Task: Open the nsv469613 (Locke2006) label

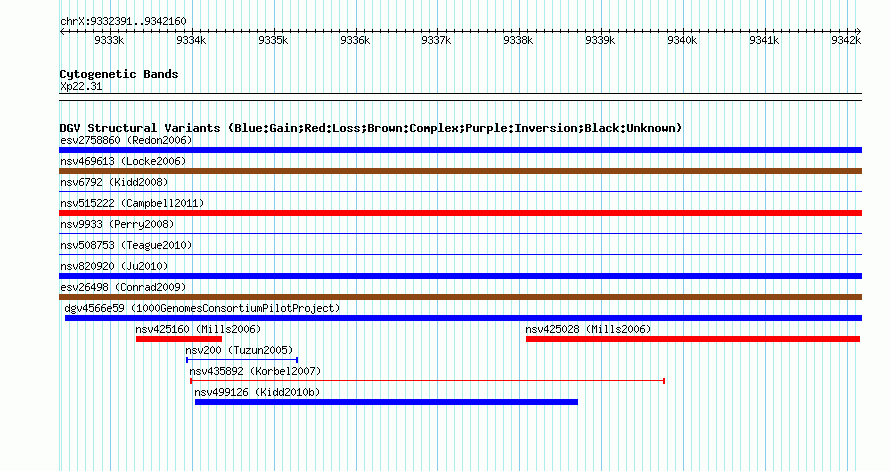Action: (x=123, y=161)
